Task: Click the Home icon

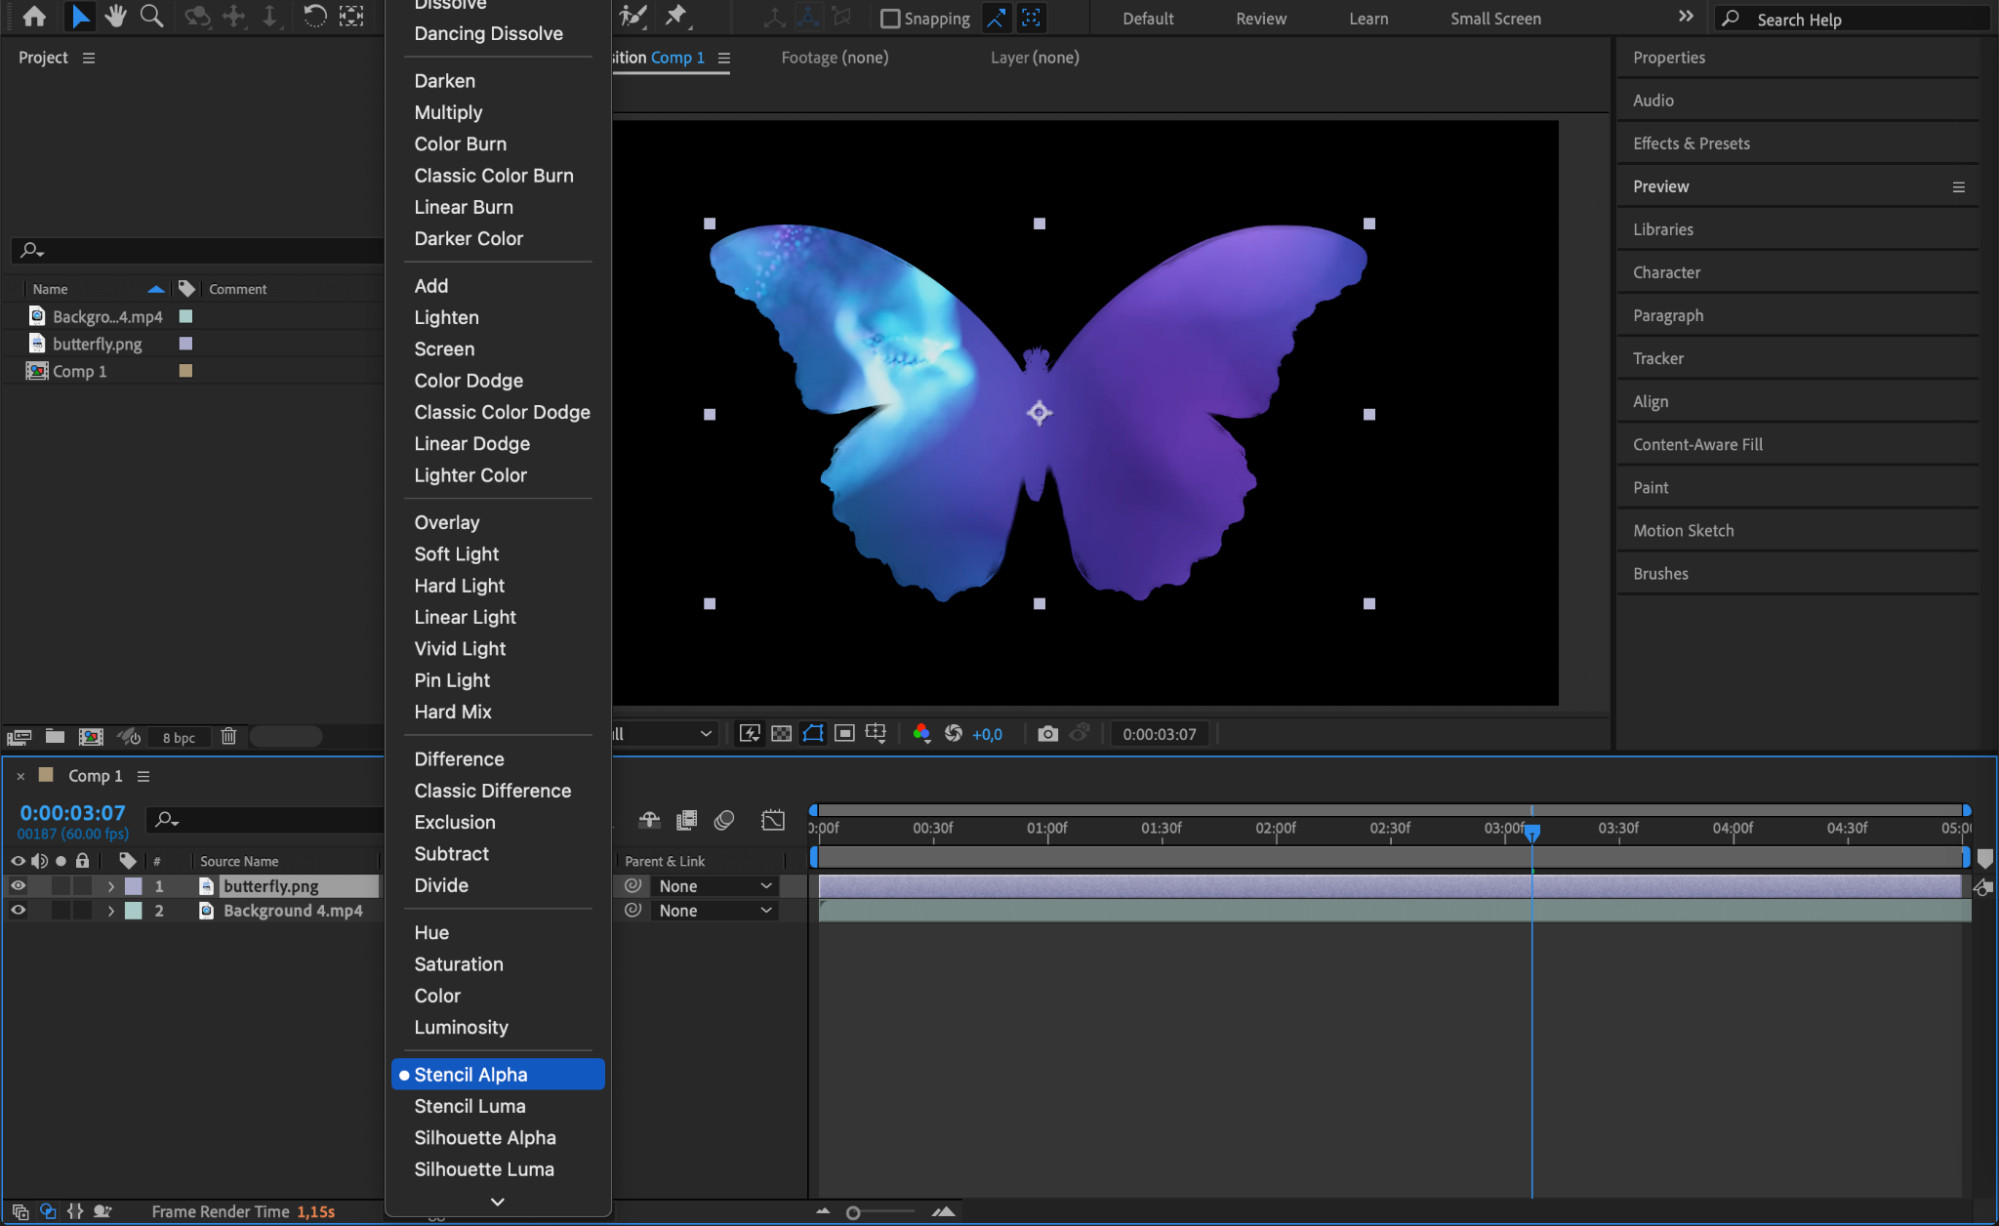Action: pos(34,17)
